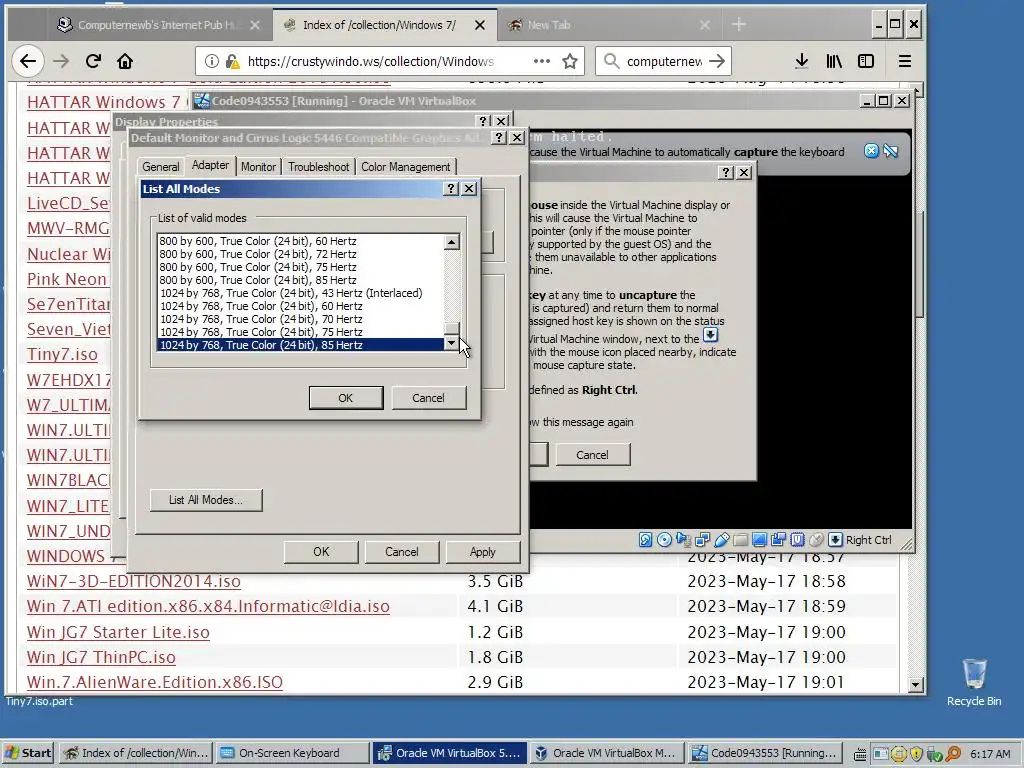Switch to On-Screen Keyboard taskbar item
The image size is (1024, 768).
[293, 753]
